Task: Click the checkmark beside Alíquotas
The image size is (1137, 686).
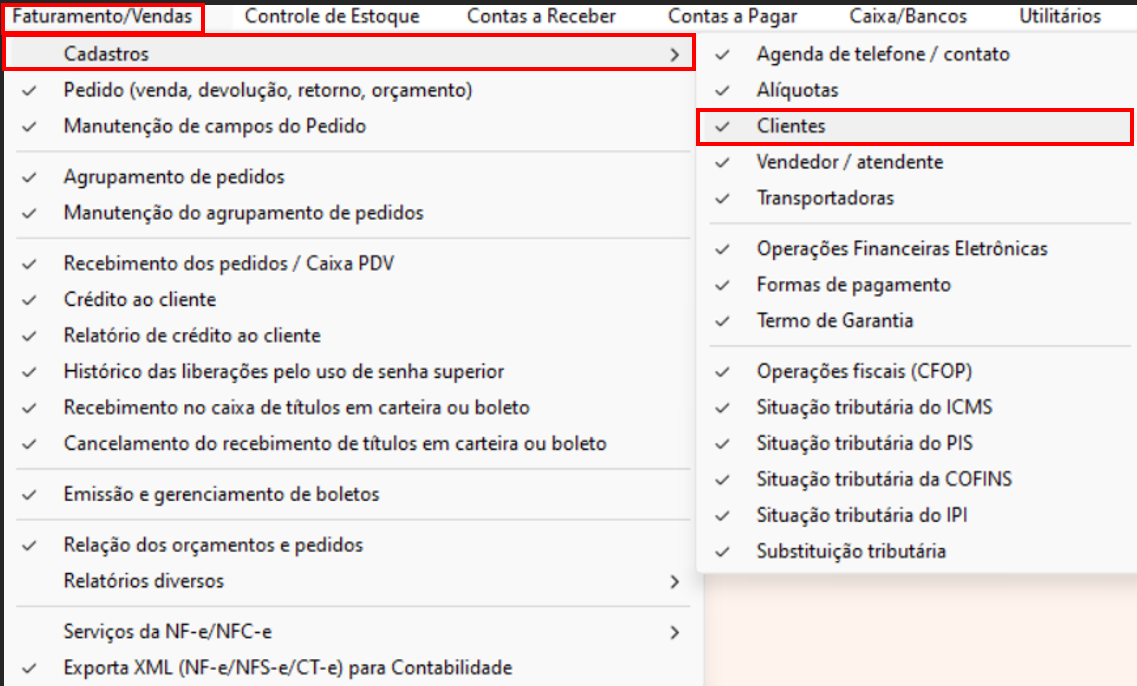Action: 722,90
